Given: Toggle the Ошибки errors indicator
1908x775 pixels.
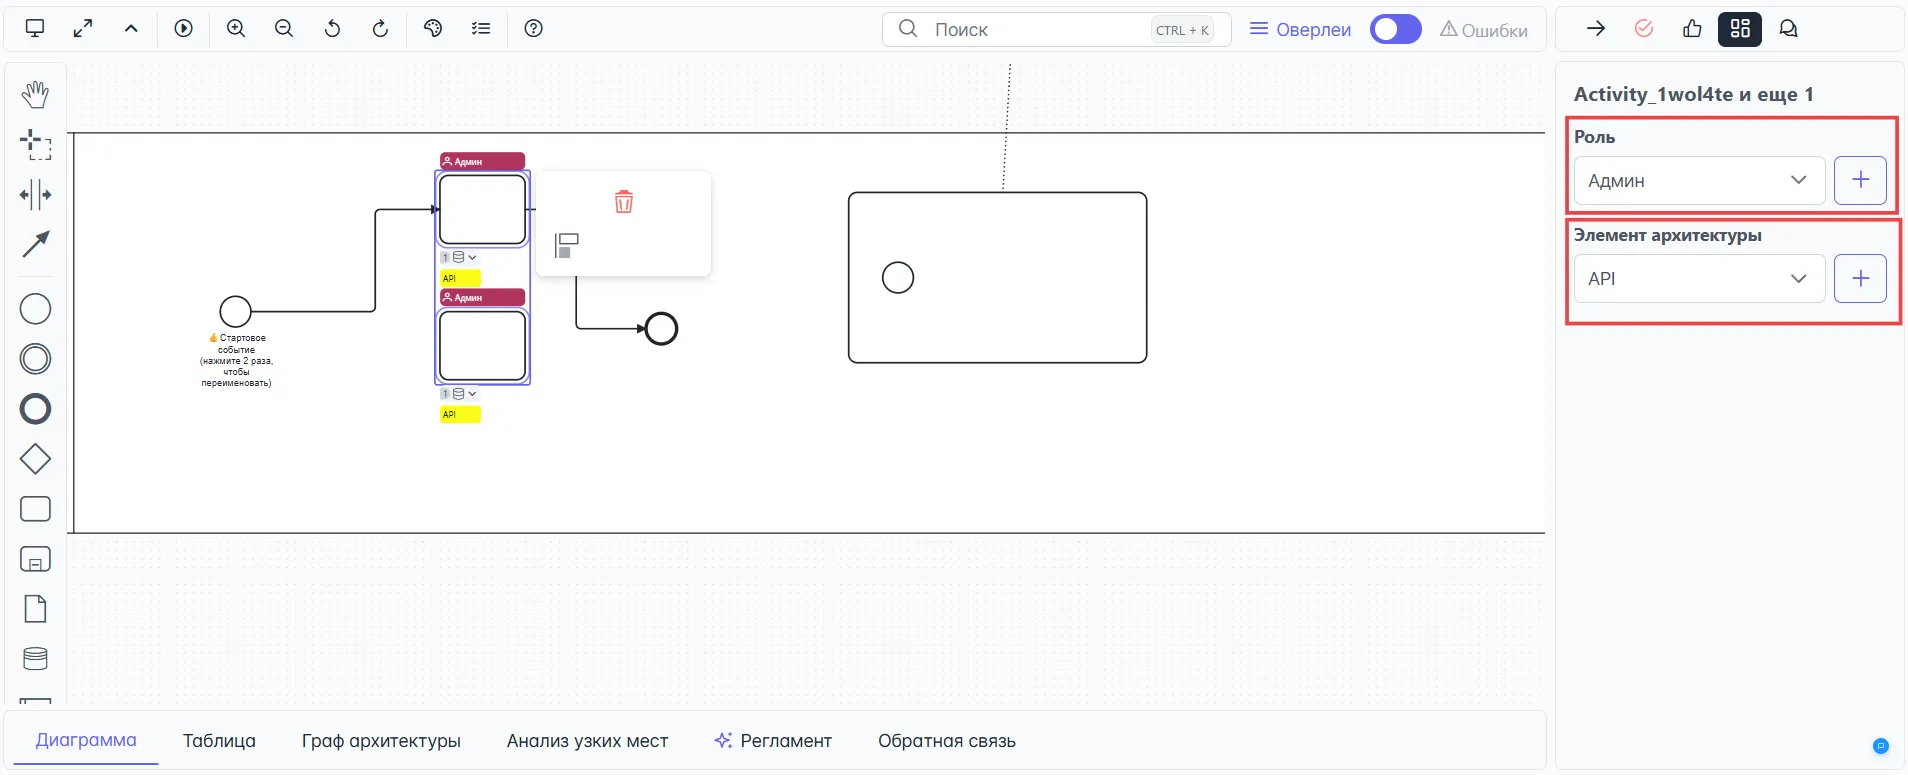Looking at the screenshot, I should click(x=1484, y=30).
